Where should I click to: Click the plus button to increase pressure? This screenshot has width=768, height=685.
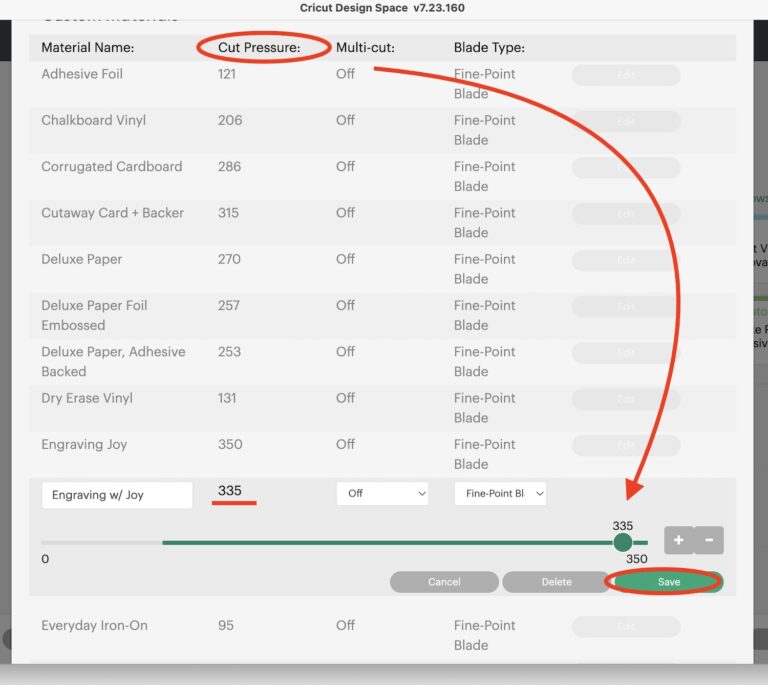point(678,541)
